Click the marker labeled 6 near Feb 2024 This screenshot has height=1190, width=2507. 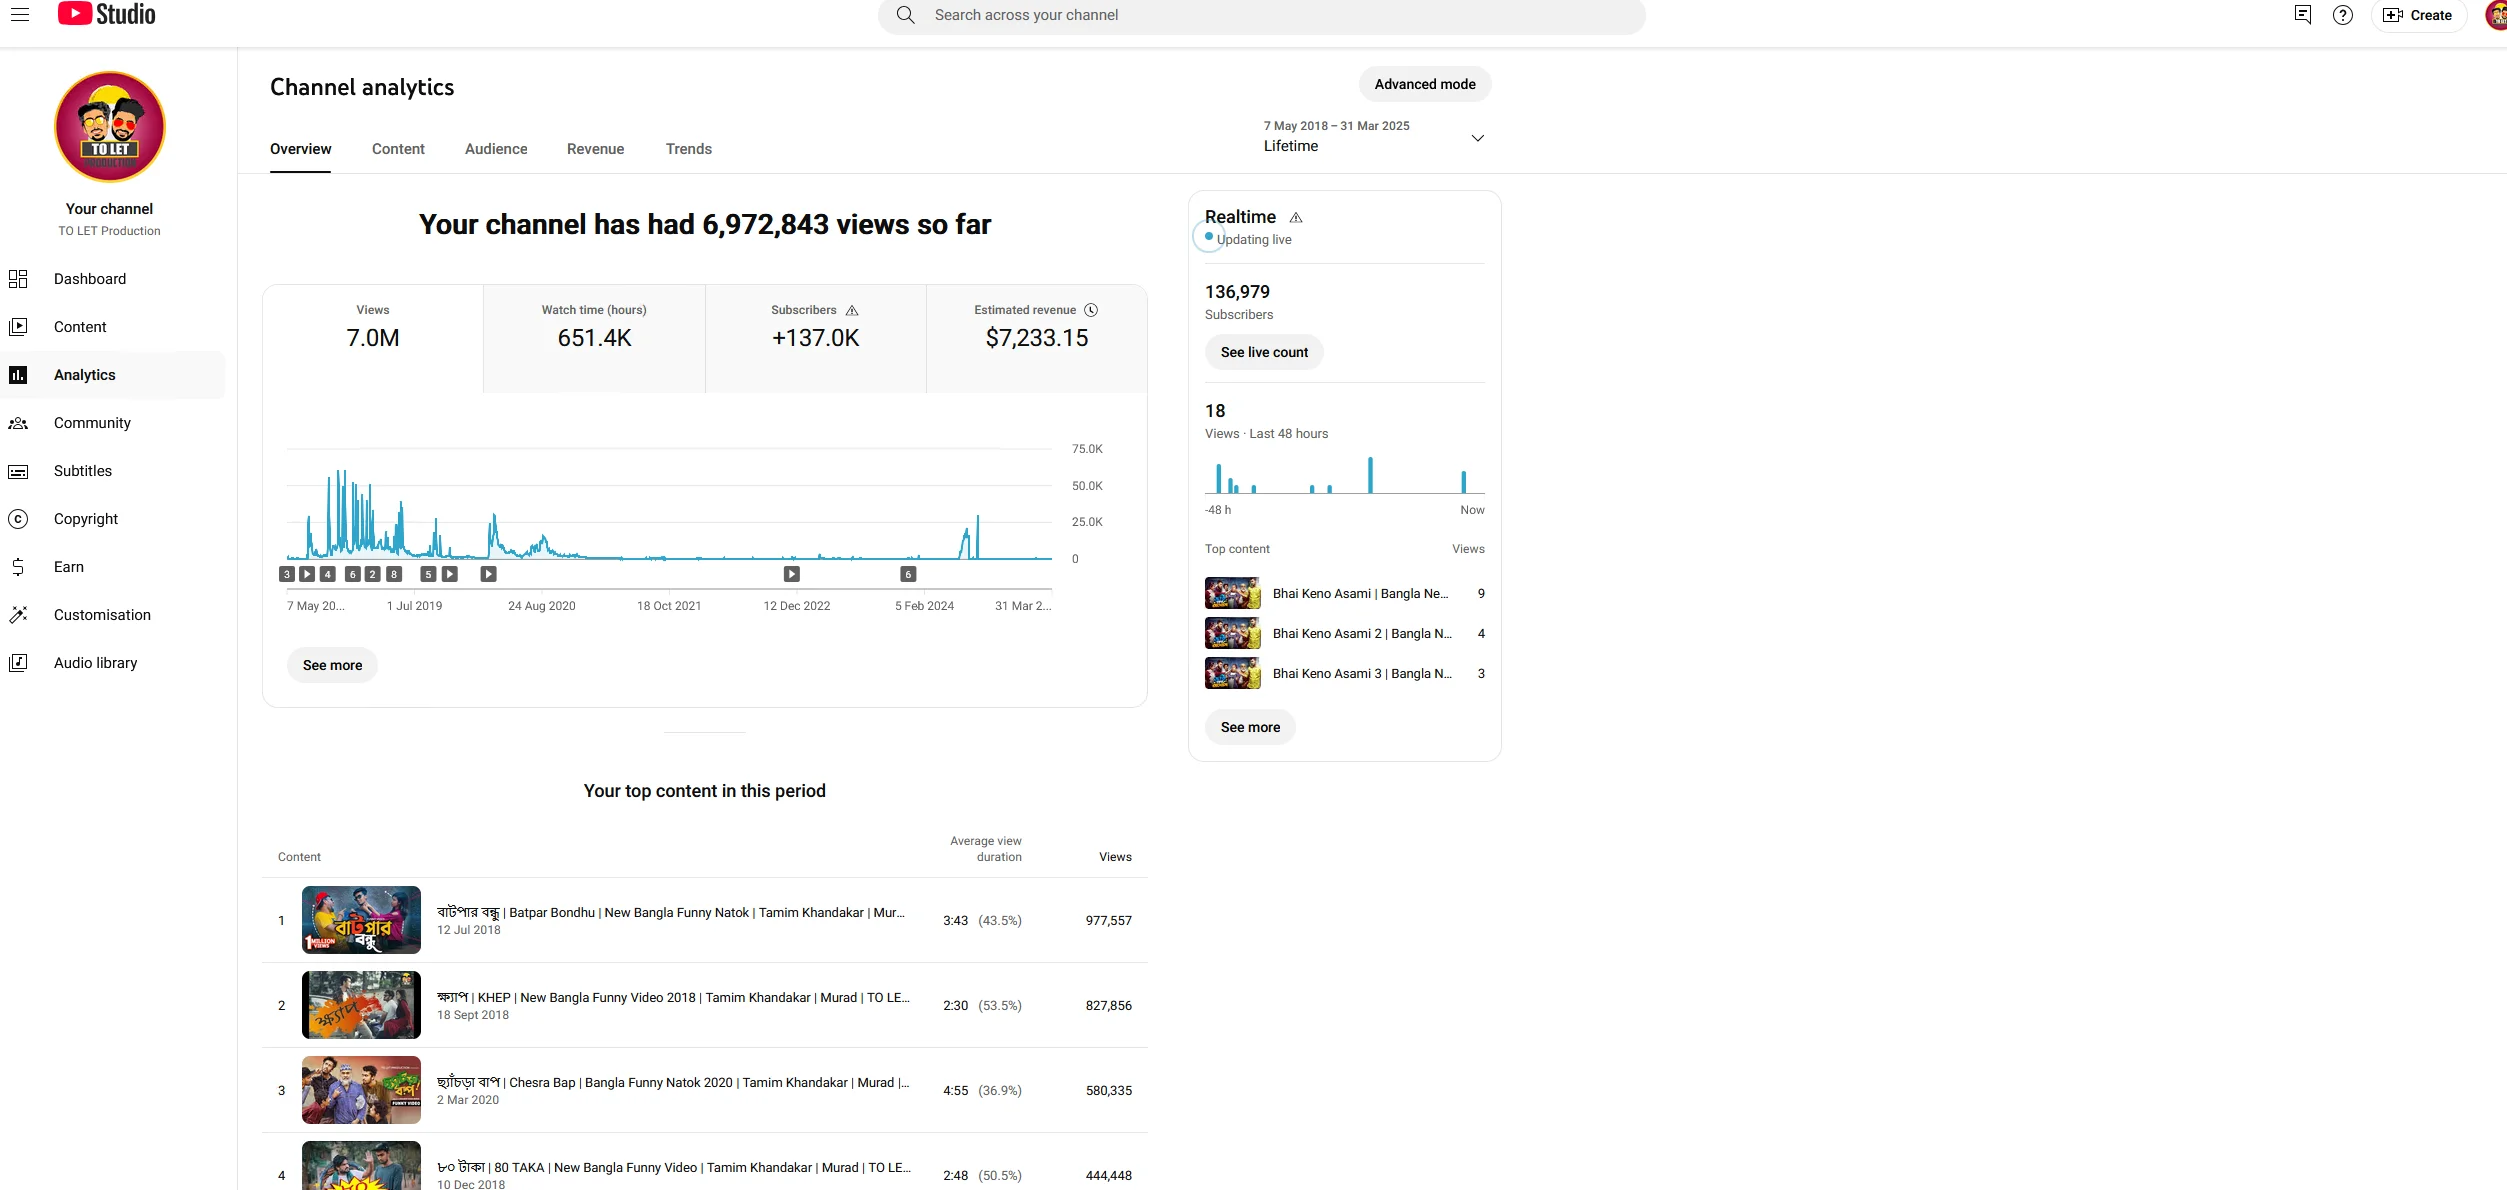point(908,574)
